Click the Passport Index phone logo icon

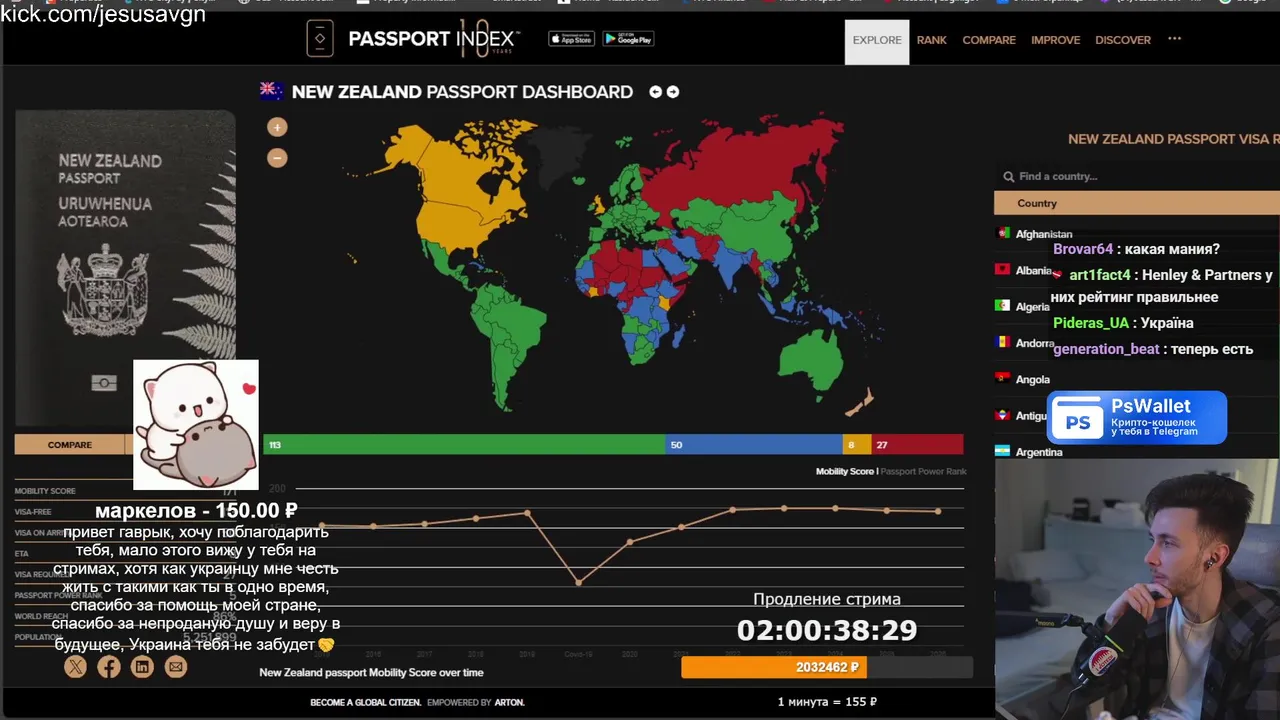pyautogui.click(x=319, y=39)
